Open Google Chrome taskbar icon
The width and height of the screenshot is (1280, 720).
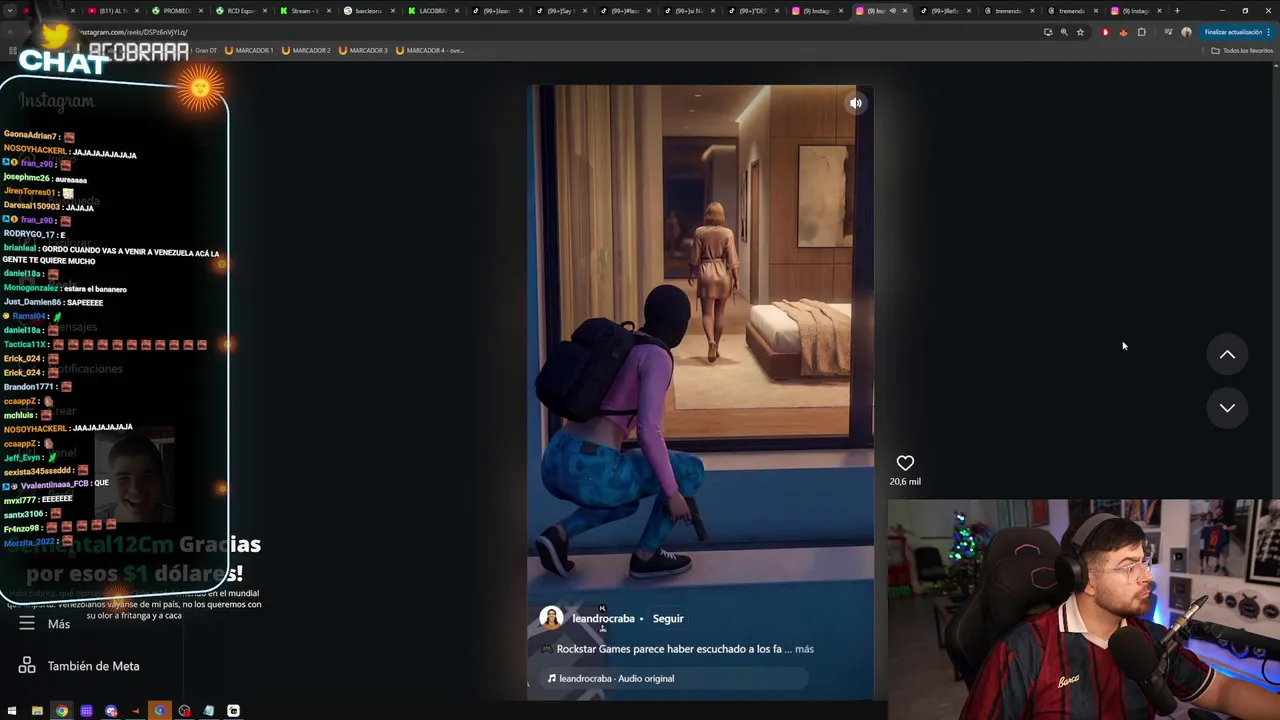point(61,711)
